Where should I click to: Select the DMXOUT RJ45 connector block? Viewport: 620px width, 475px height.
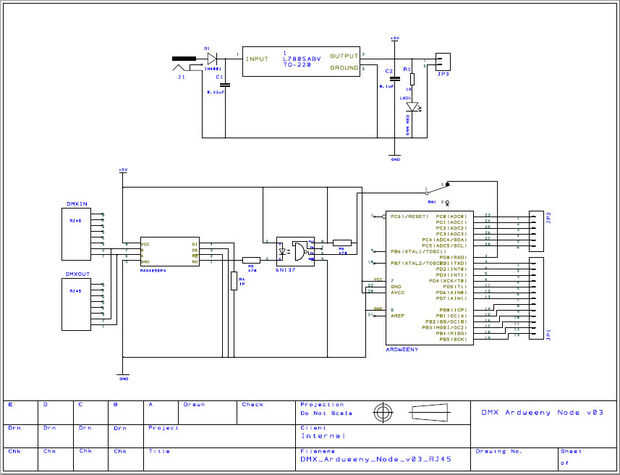76,305
